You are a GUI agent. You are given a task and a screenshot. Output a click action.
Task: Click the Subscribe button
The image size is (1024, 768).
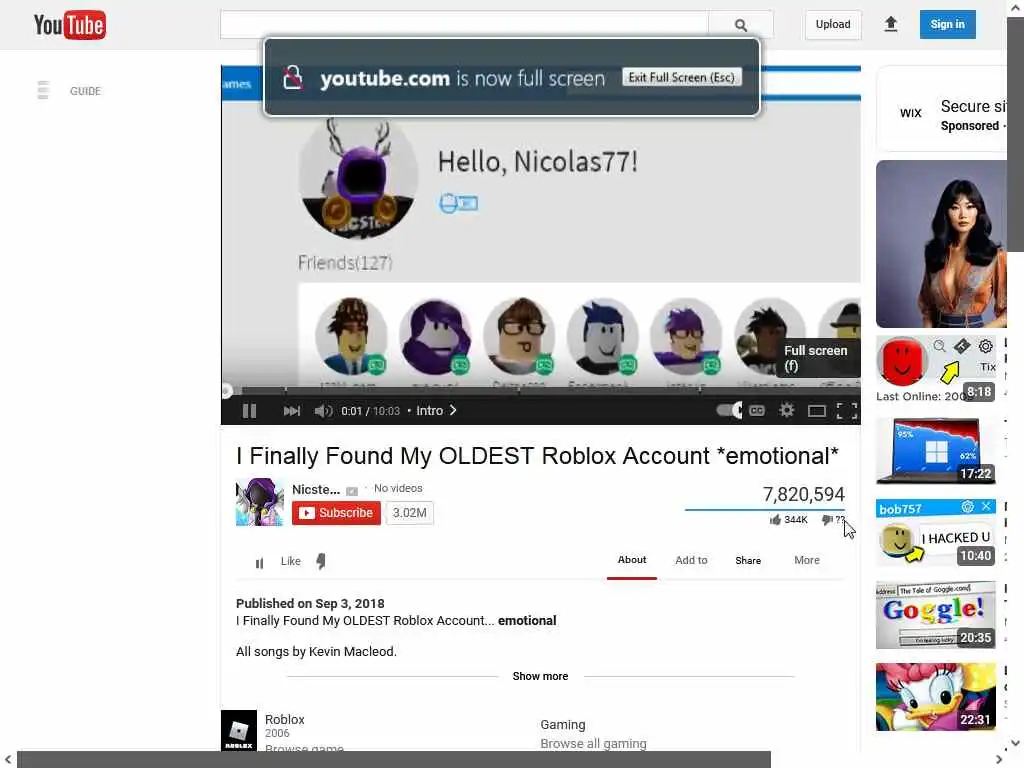tap(336, 513)
